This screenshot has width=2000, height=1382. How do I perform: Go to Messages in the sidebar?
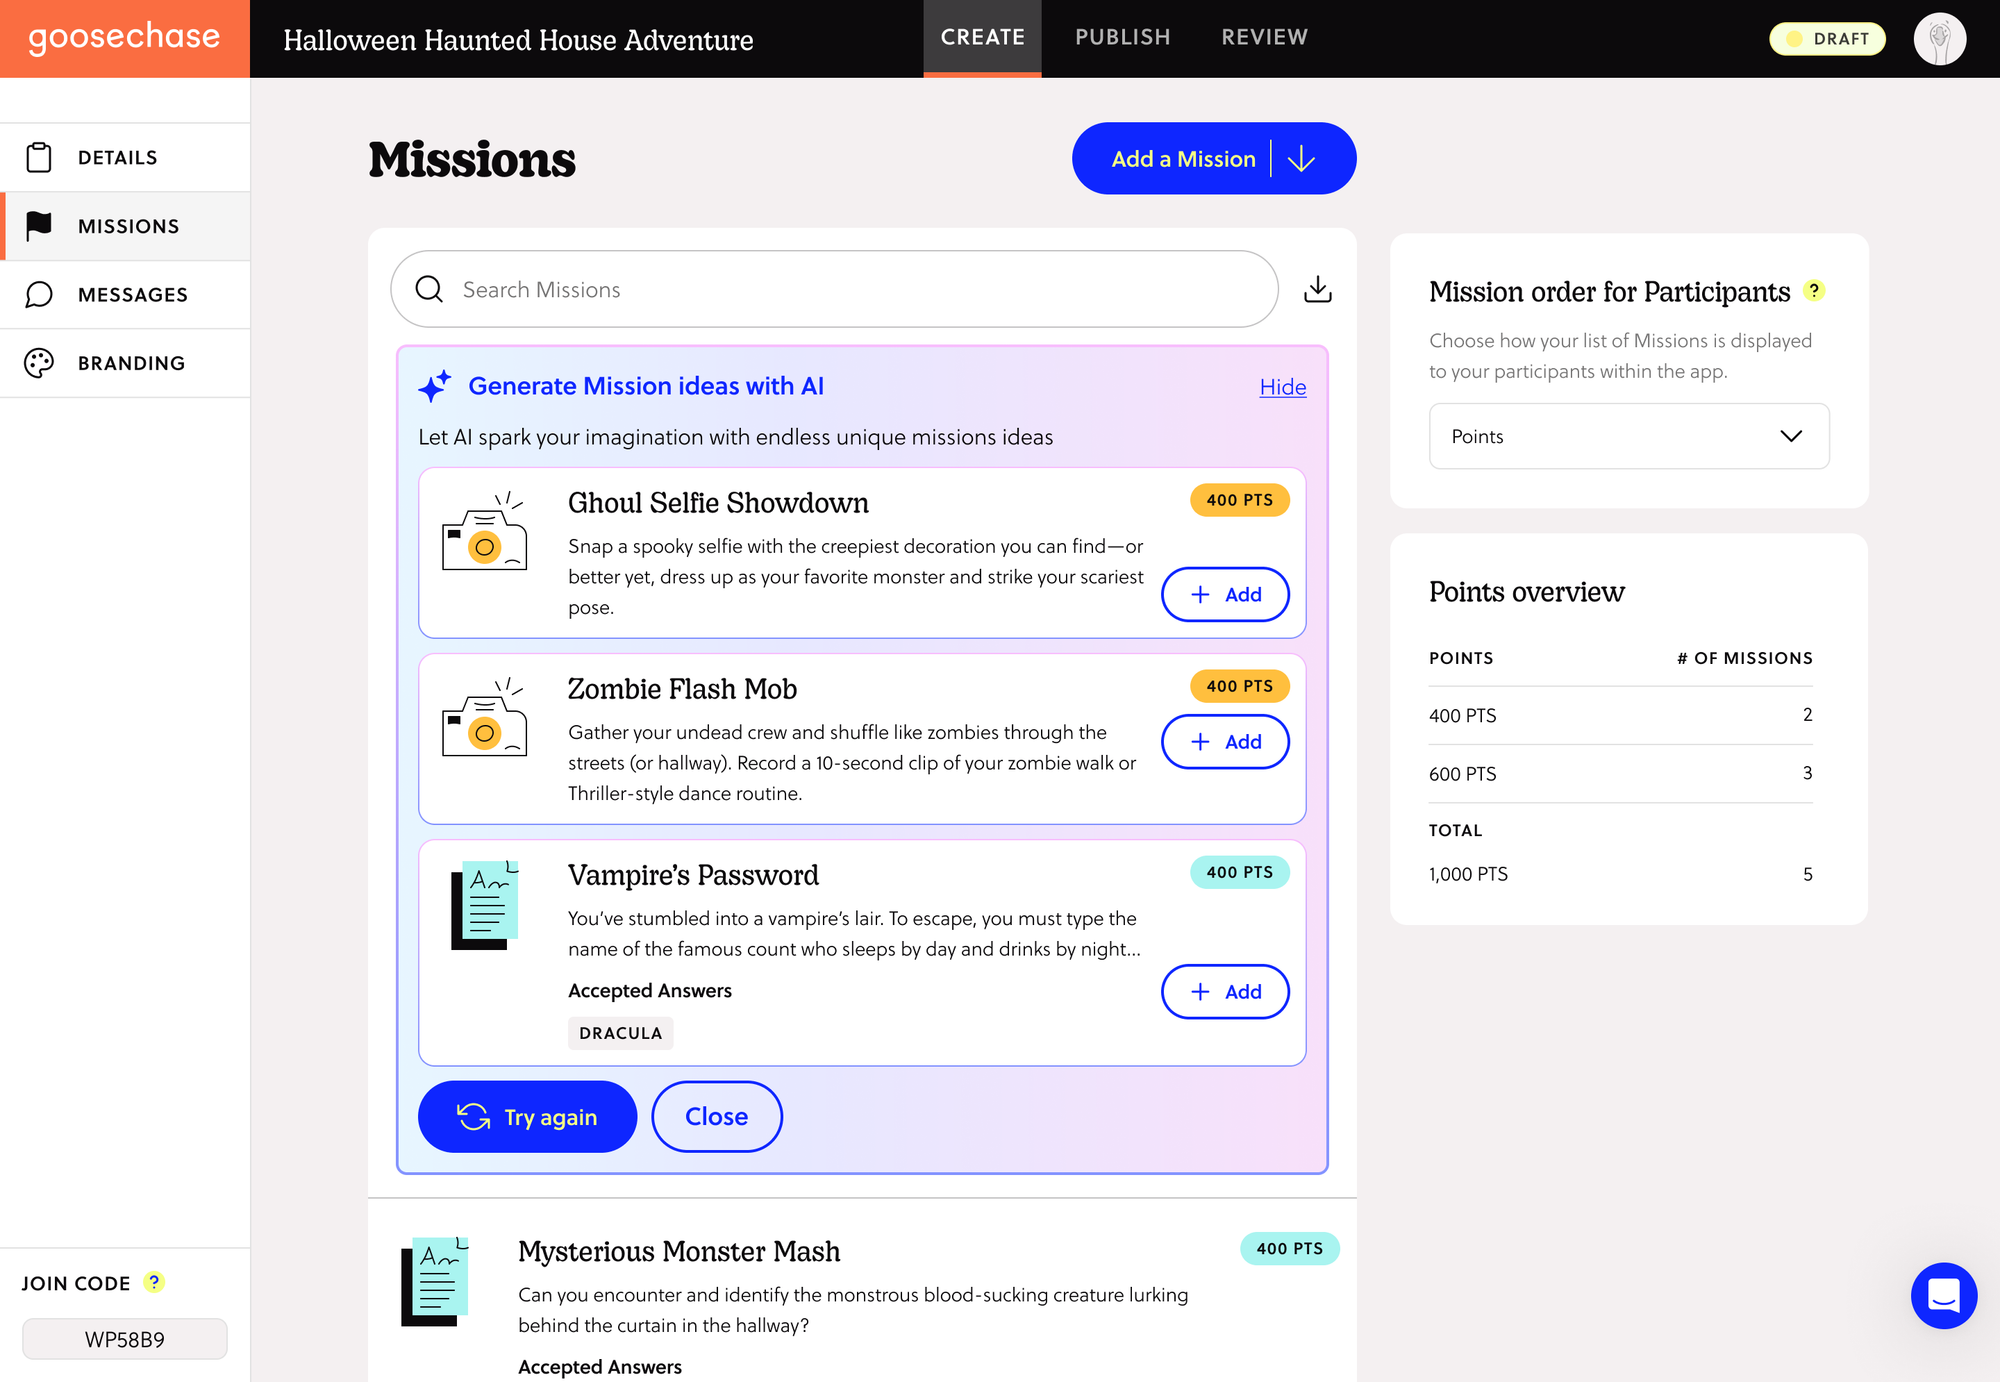tap(132, 295)
